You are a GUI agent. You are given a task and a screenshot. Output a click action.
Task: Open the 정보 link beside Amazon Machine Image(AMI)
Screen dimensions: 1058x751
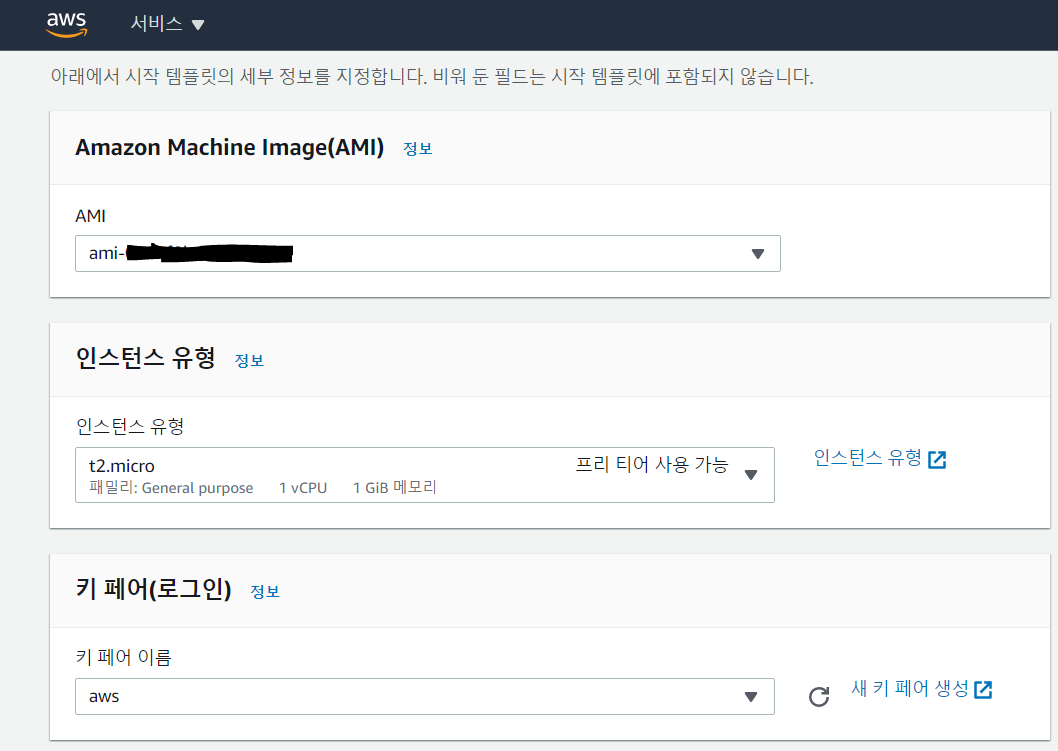point(417,148)
